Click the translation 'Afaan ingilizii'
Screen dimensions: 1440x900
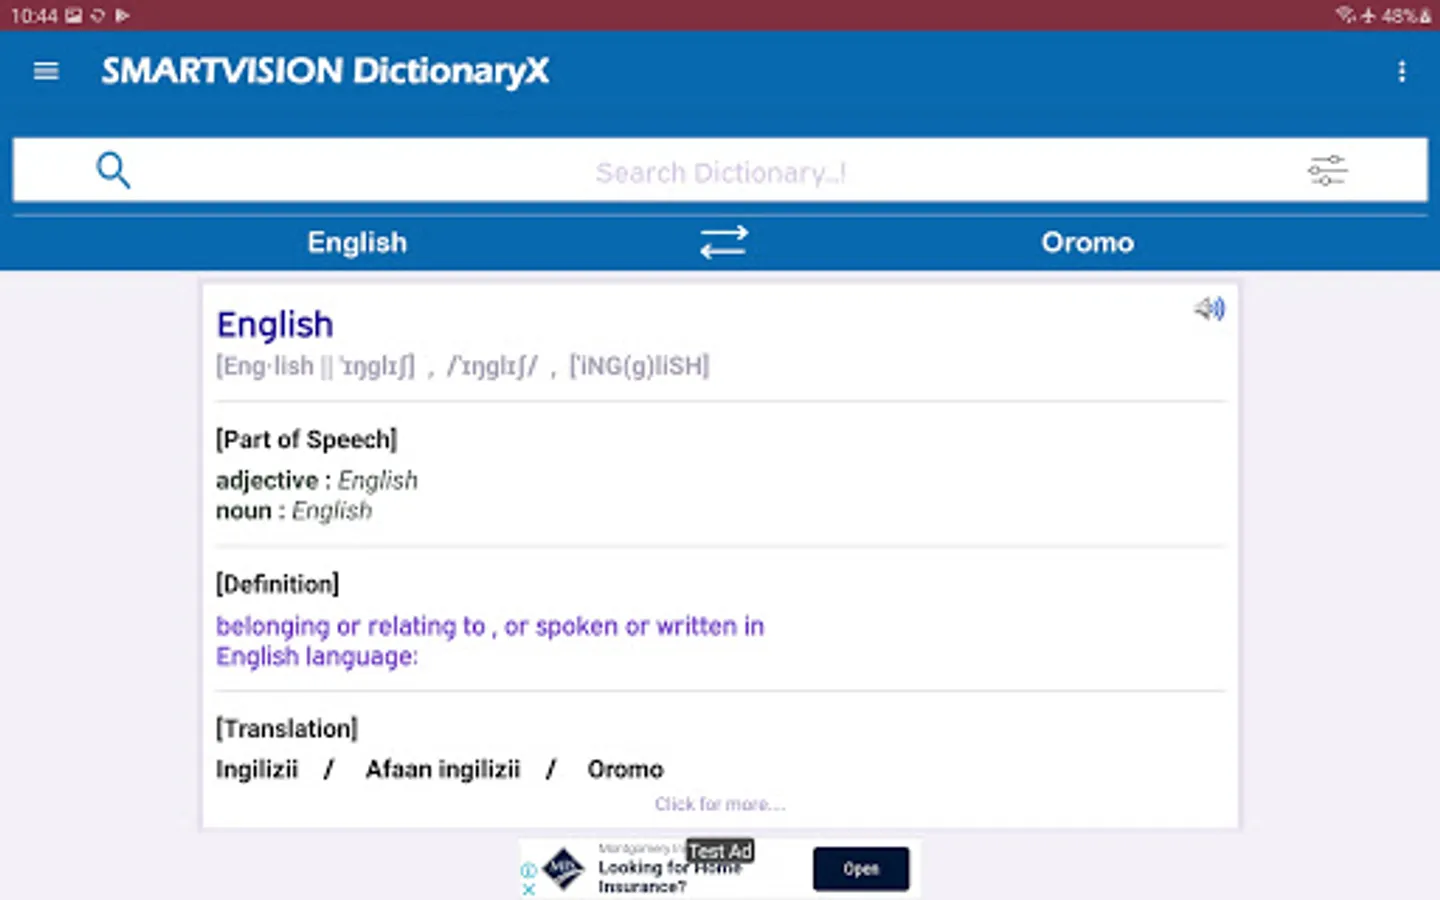[x=443, y=769]
